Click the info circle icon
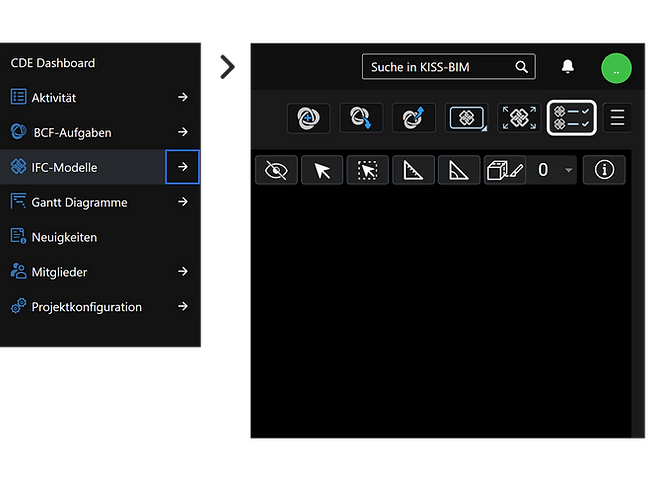The image size is (658, 481). pyautogui.click(x=604, y=170)
